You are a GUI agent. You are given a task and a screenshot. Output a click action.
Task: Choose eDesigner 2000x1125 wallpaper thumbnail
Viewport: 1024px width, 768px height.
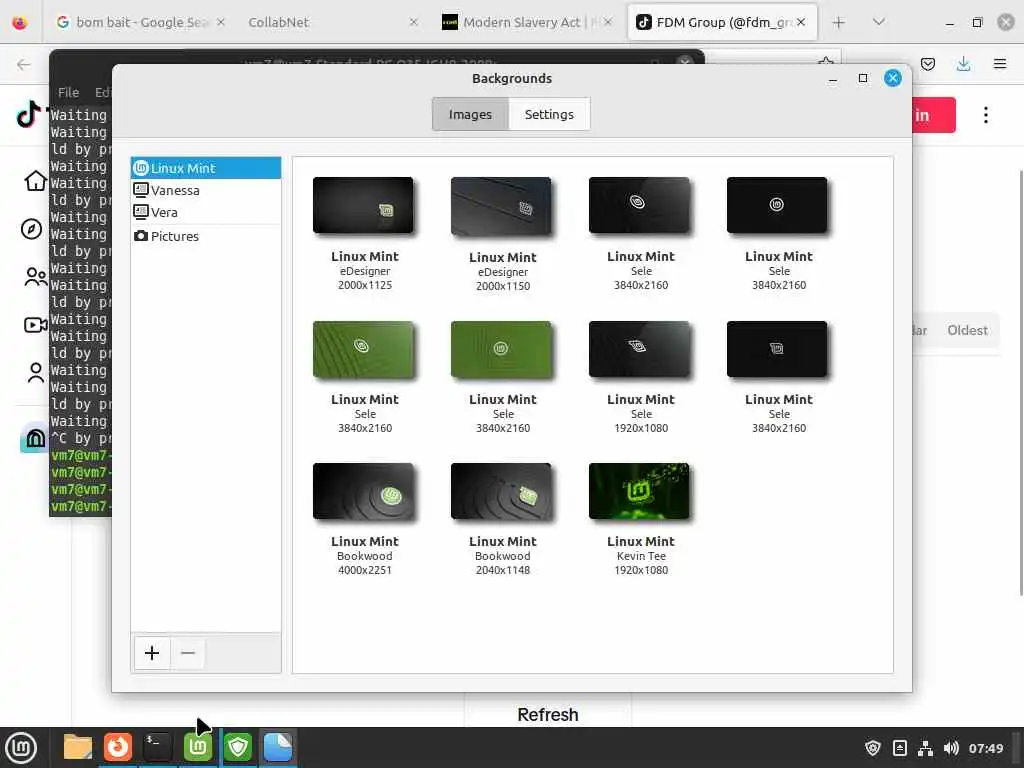point(363,205)
